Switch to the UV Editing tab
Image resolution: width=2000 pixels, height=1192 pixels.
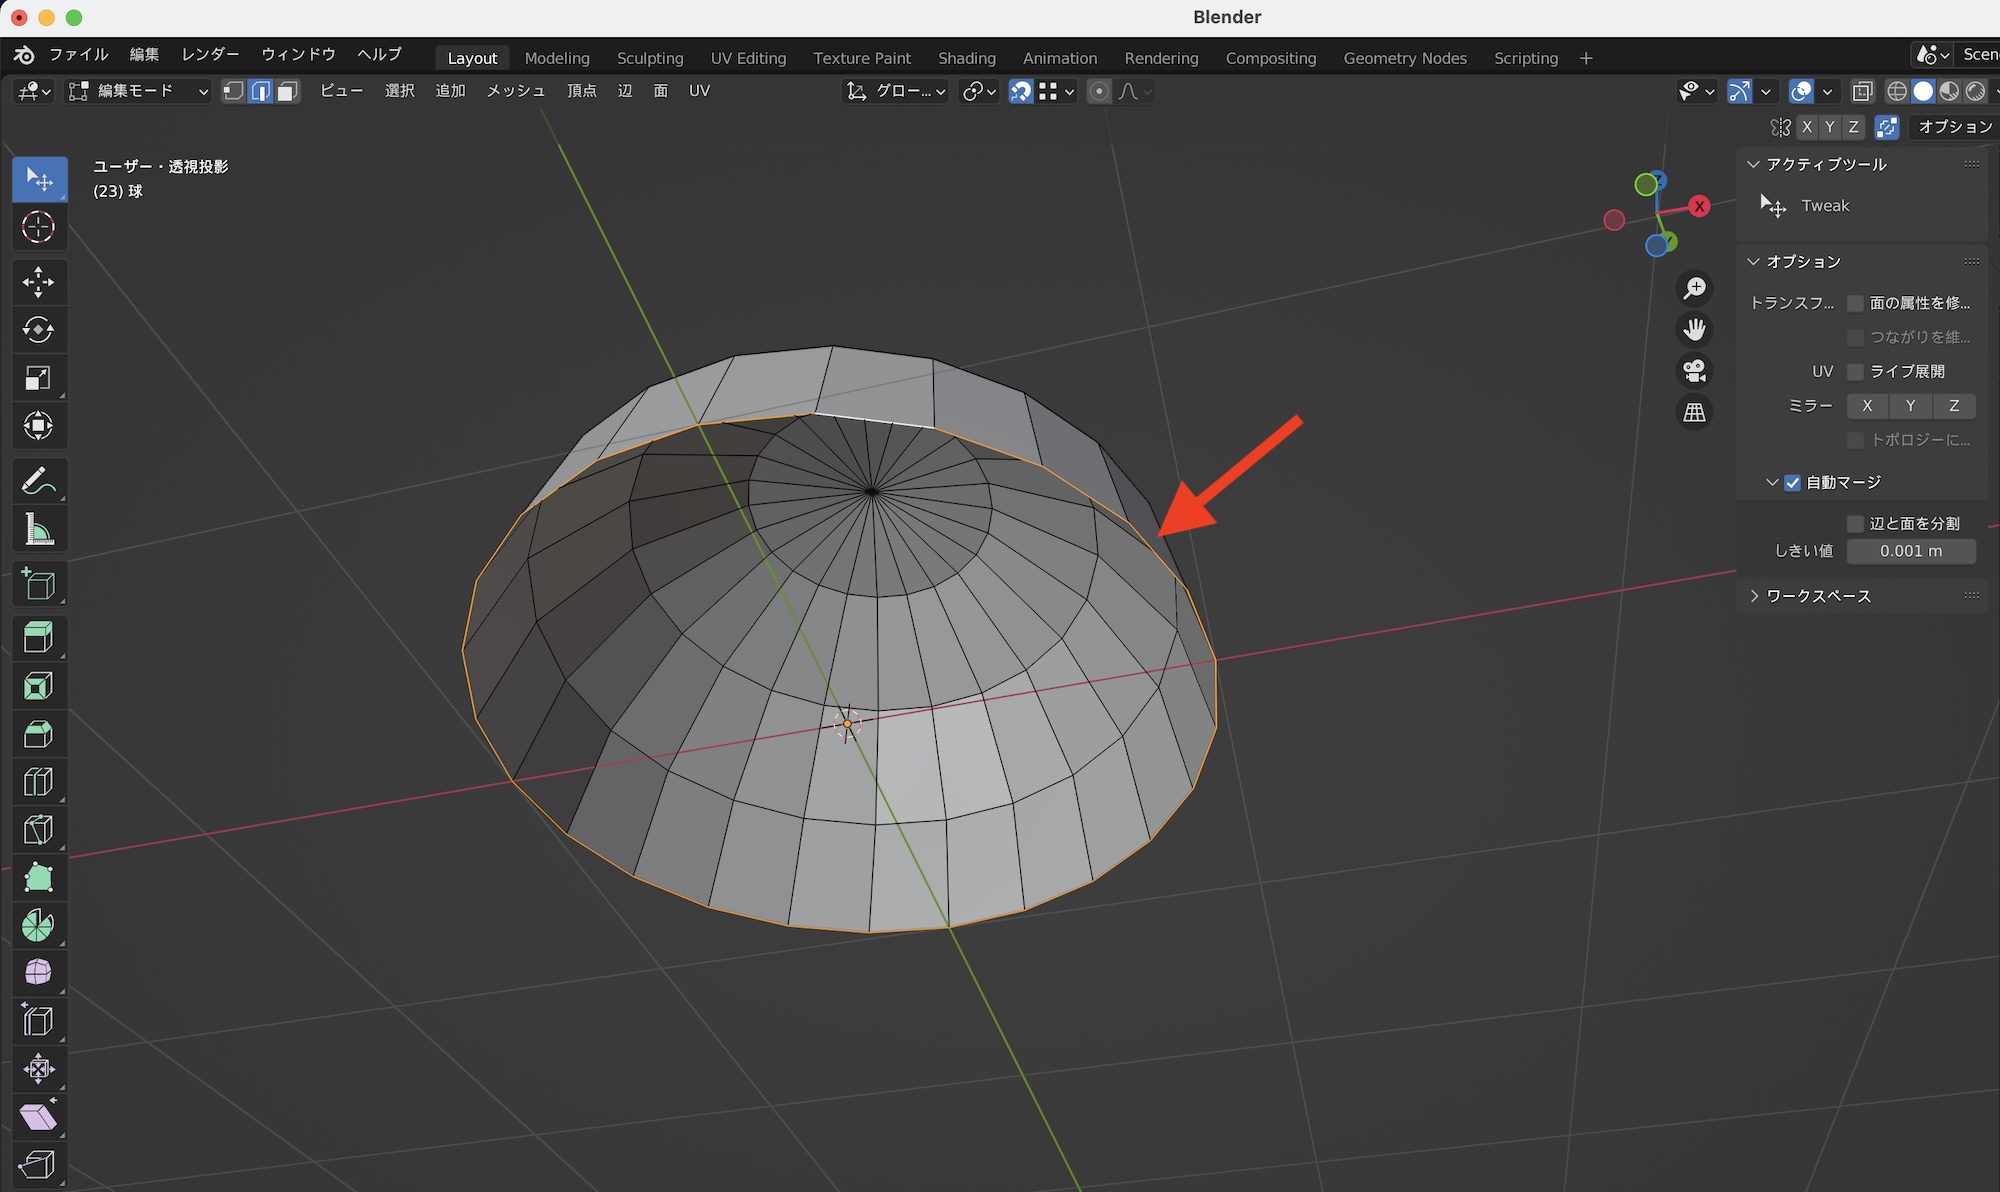pos(748,58)
